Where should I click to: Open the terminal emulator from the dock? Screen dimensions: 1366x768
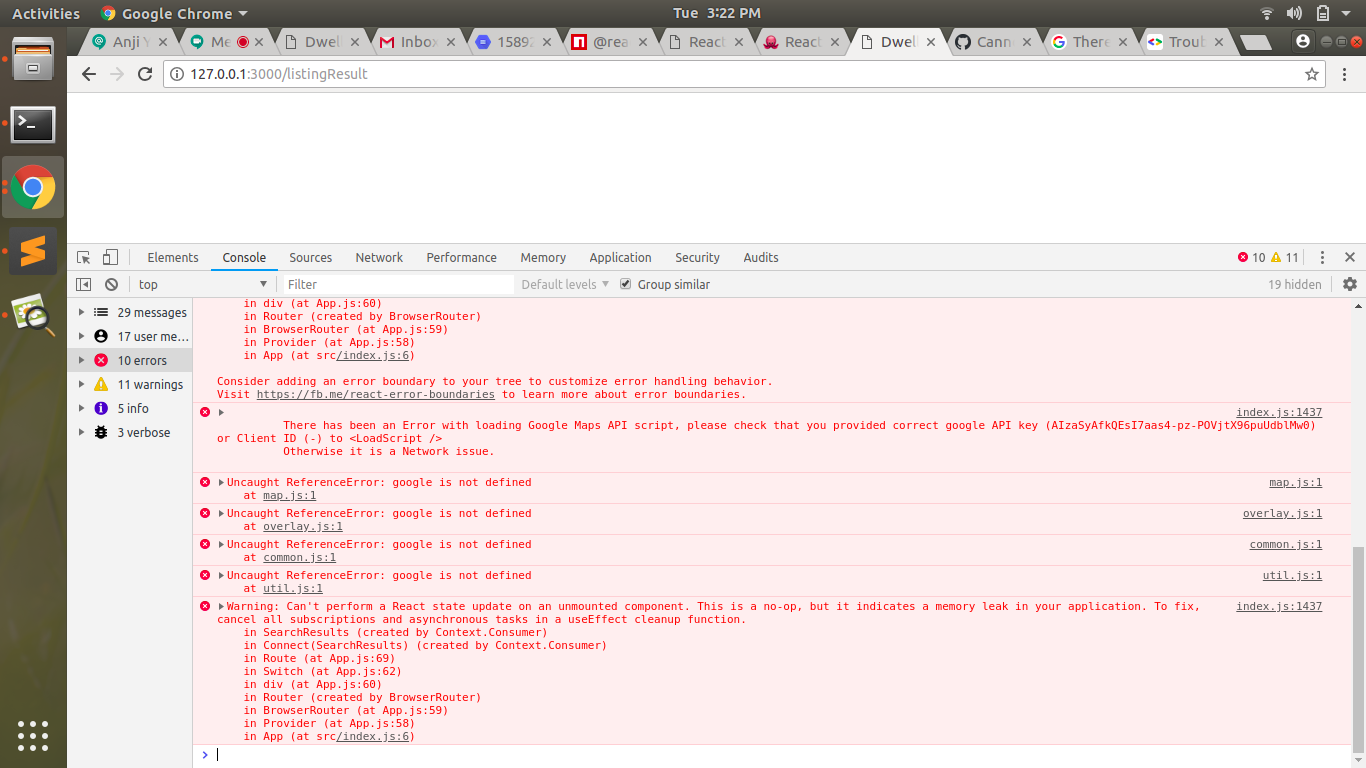point(33,124)
